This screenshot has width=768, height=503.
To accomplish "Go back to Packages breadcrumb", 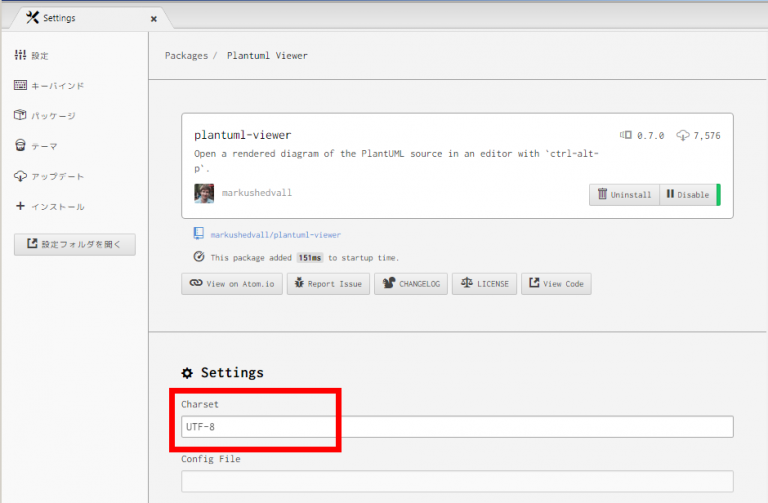I will pyautogui.click(x=186, y=55).
